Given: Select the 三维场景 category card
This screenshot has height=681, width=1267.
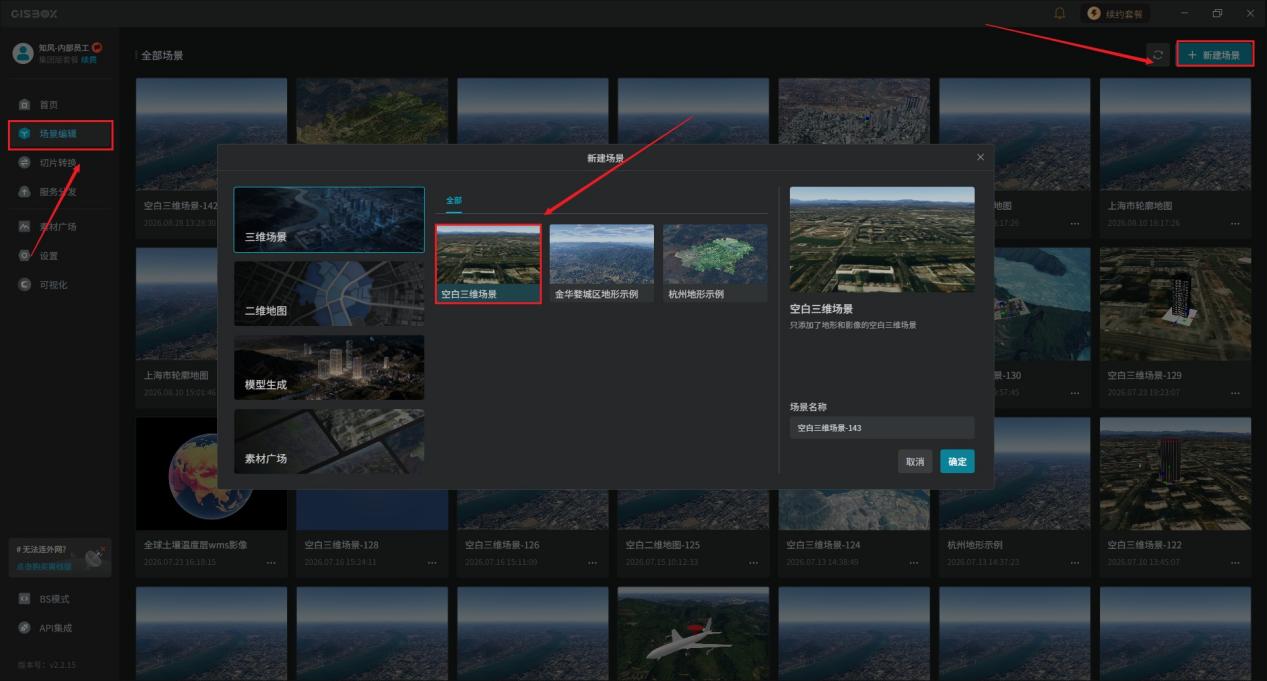Looking at the screenshot, I should pyautogui.click(x=329, y=220).
